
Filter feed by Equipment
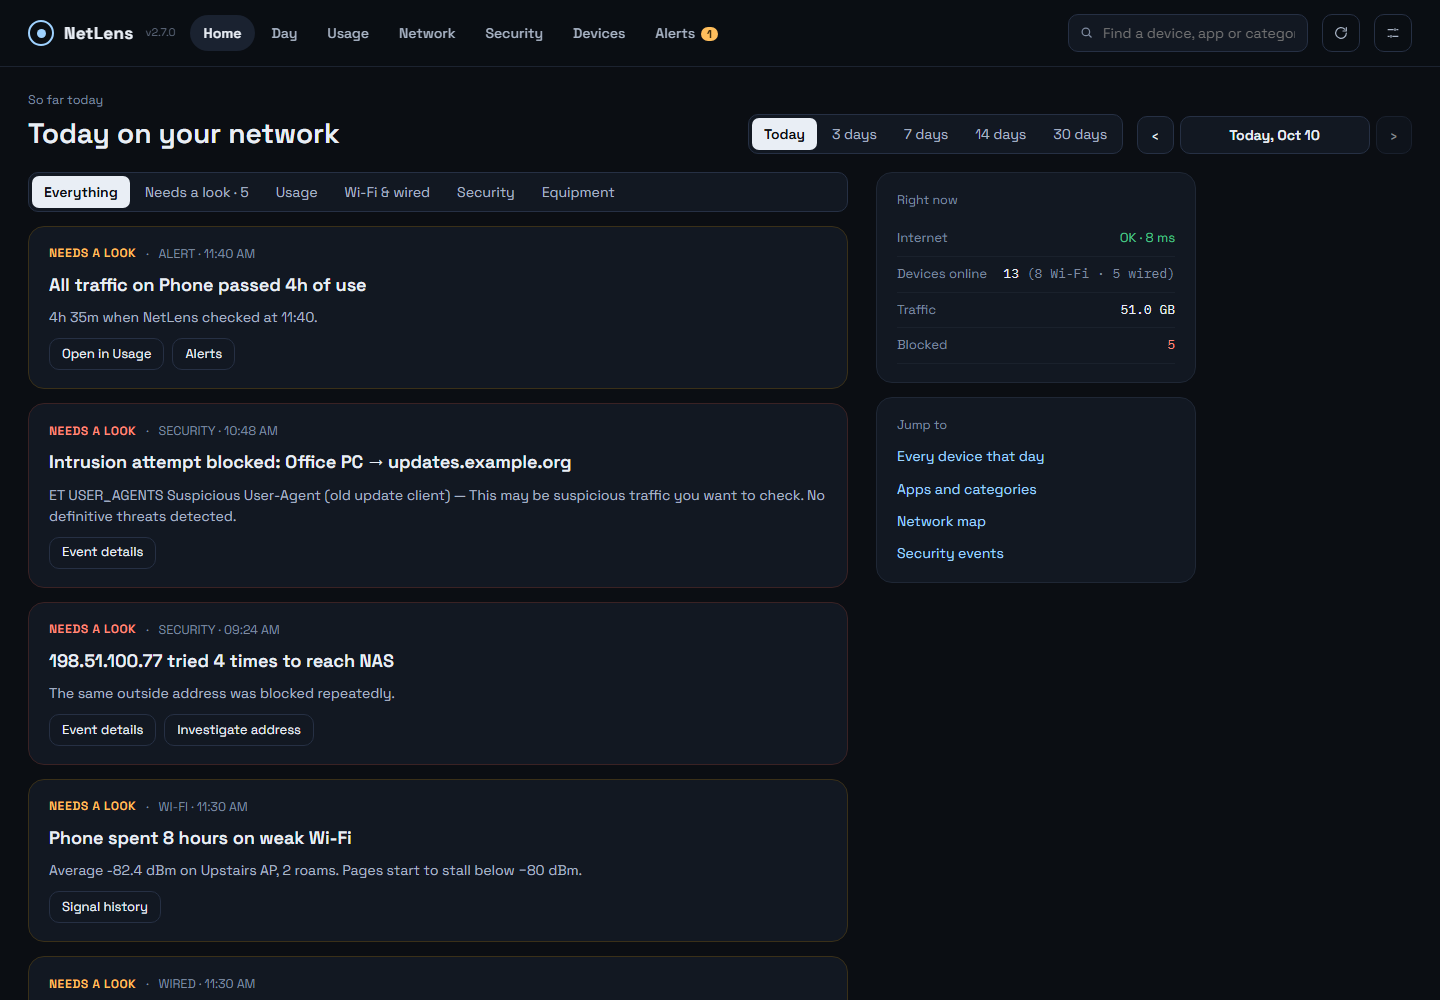point(578,192)
